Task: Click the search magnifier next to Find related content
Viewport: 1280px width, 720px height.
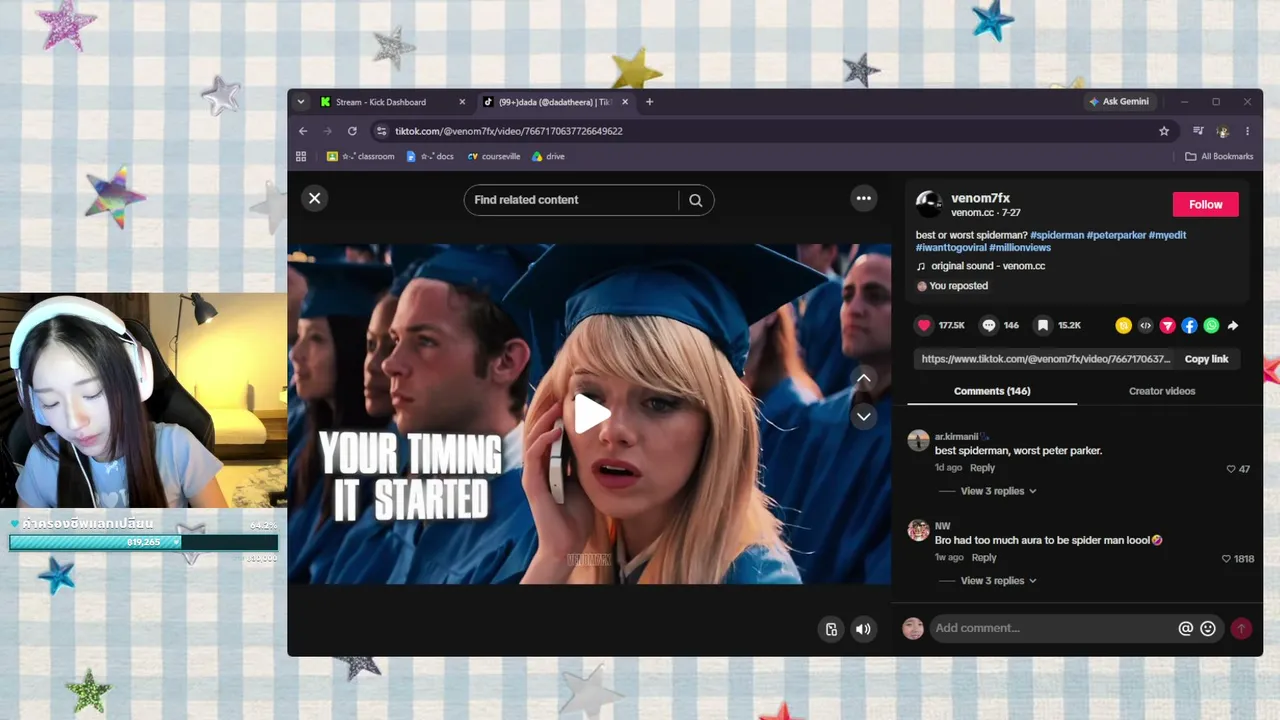Action: pos(696,200)
